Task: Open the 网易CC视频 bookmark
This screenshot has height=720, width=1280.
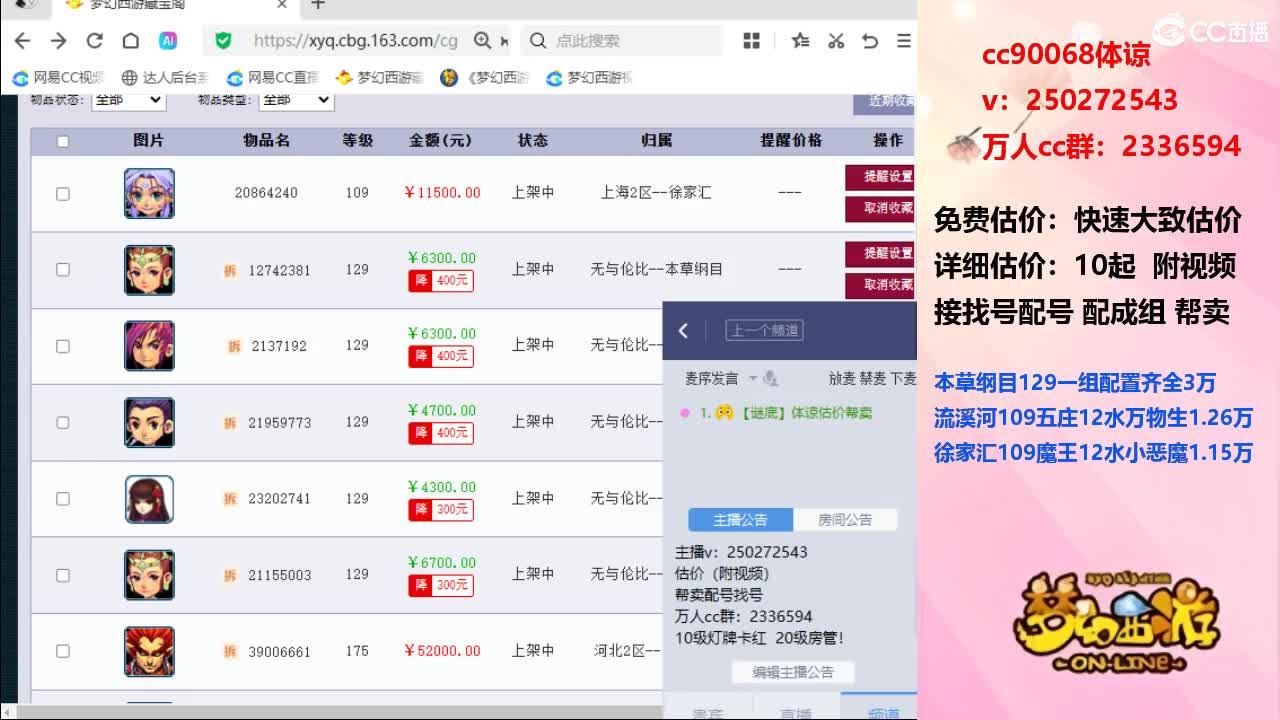Action: click(59, 78)
